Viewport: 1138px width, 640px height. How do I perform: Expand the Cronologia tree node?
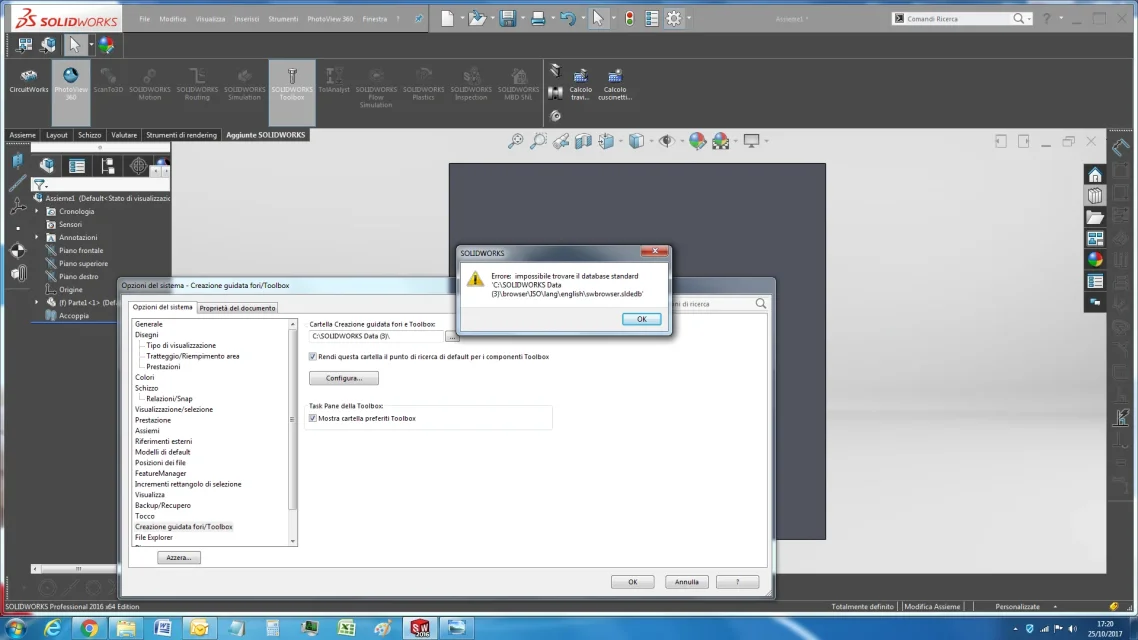click(x=37, y=211)
